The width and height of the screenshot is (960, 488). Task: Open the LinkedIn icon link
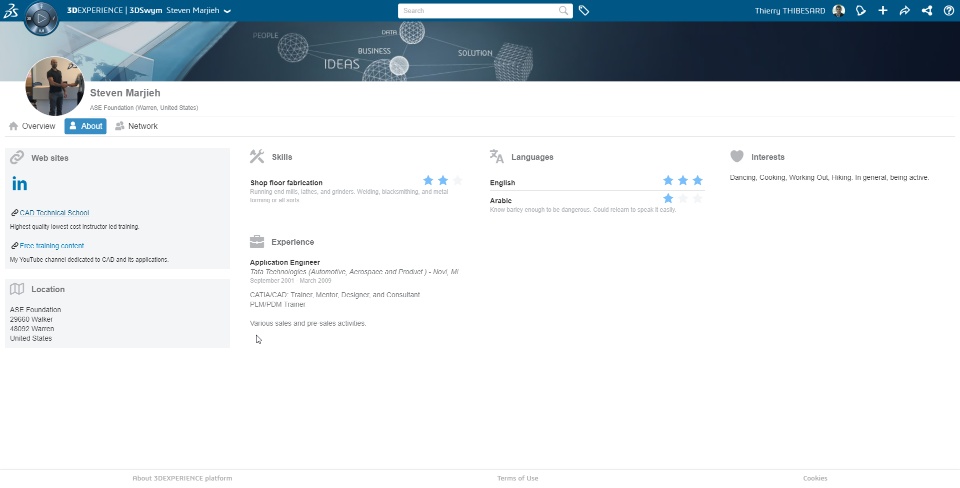pos(19,184)
